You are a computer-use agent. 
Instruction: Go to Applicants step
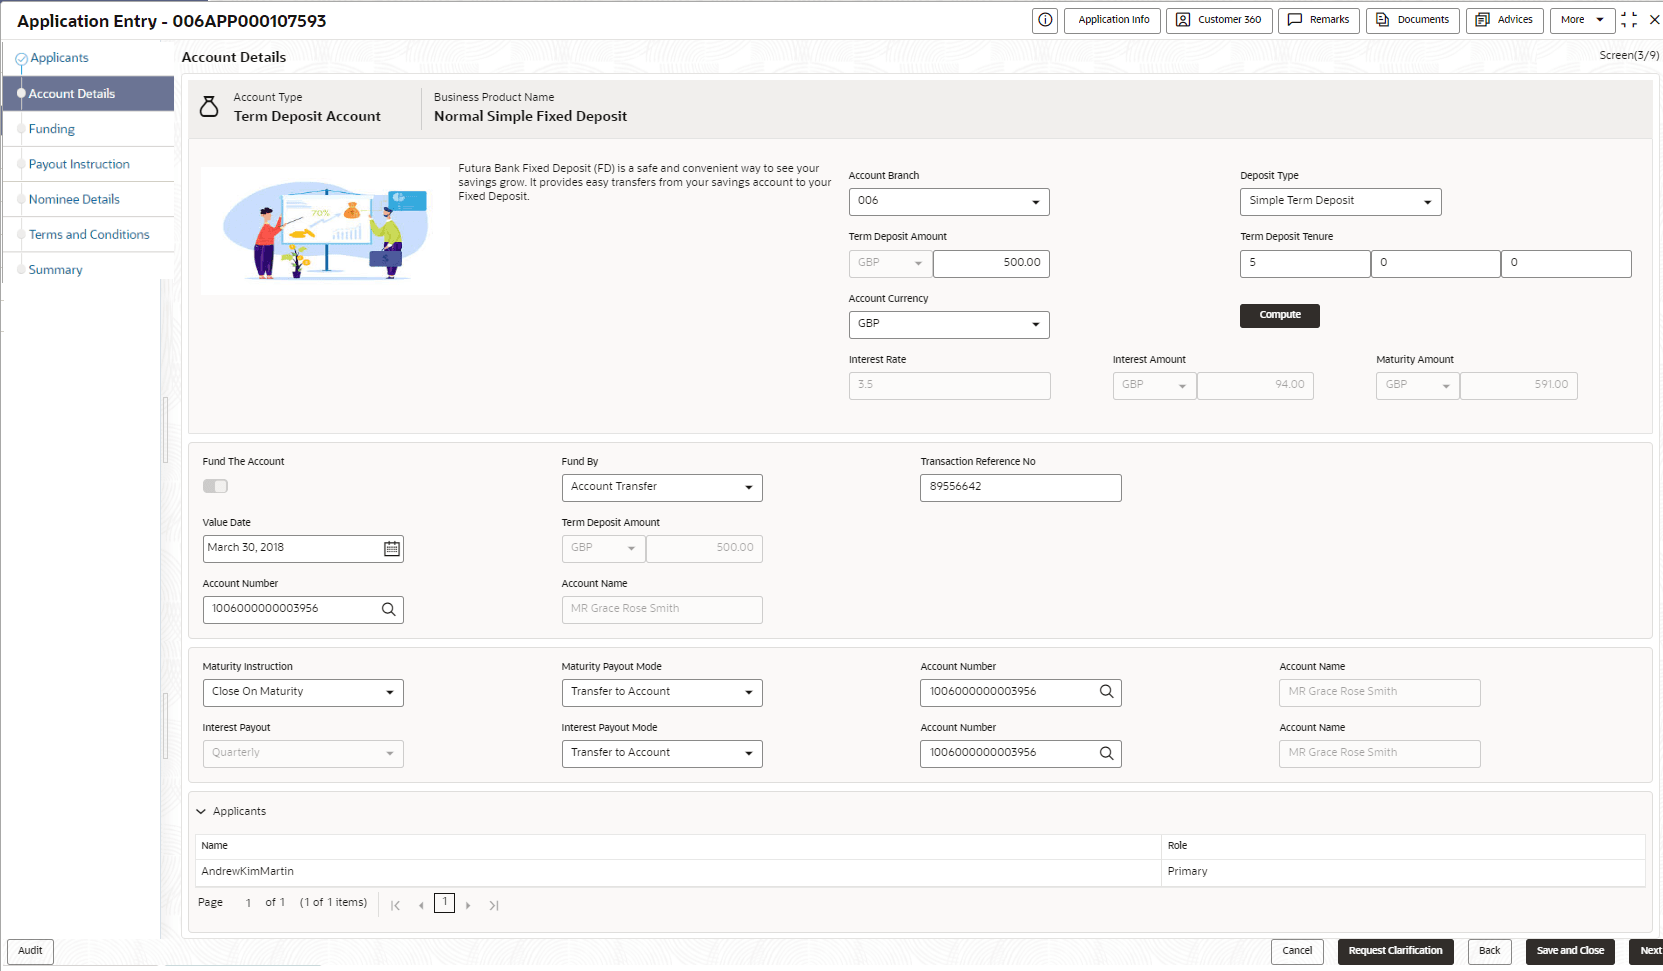pos(59,58)
